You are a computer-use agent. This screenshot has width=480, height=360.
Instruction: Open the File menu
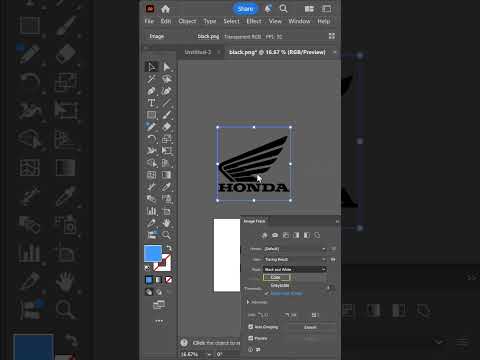pos(149,21)
